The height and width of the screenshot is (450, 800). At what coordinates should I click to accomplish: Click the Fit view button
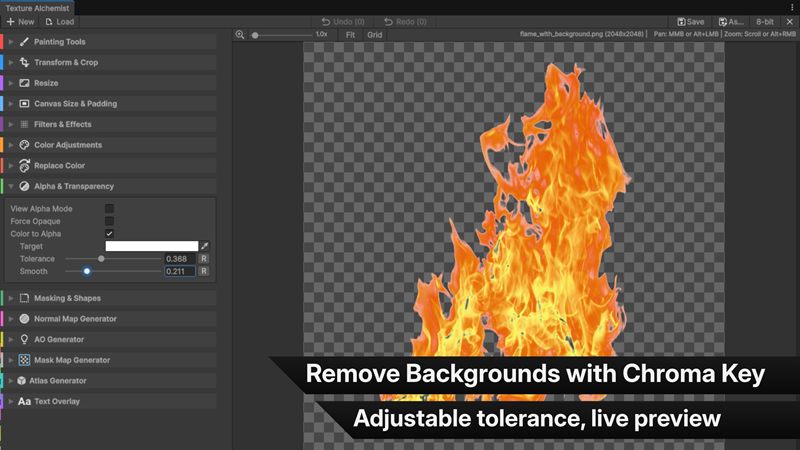coord(350,35)
